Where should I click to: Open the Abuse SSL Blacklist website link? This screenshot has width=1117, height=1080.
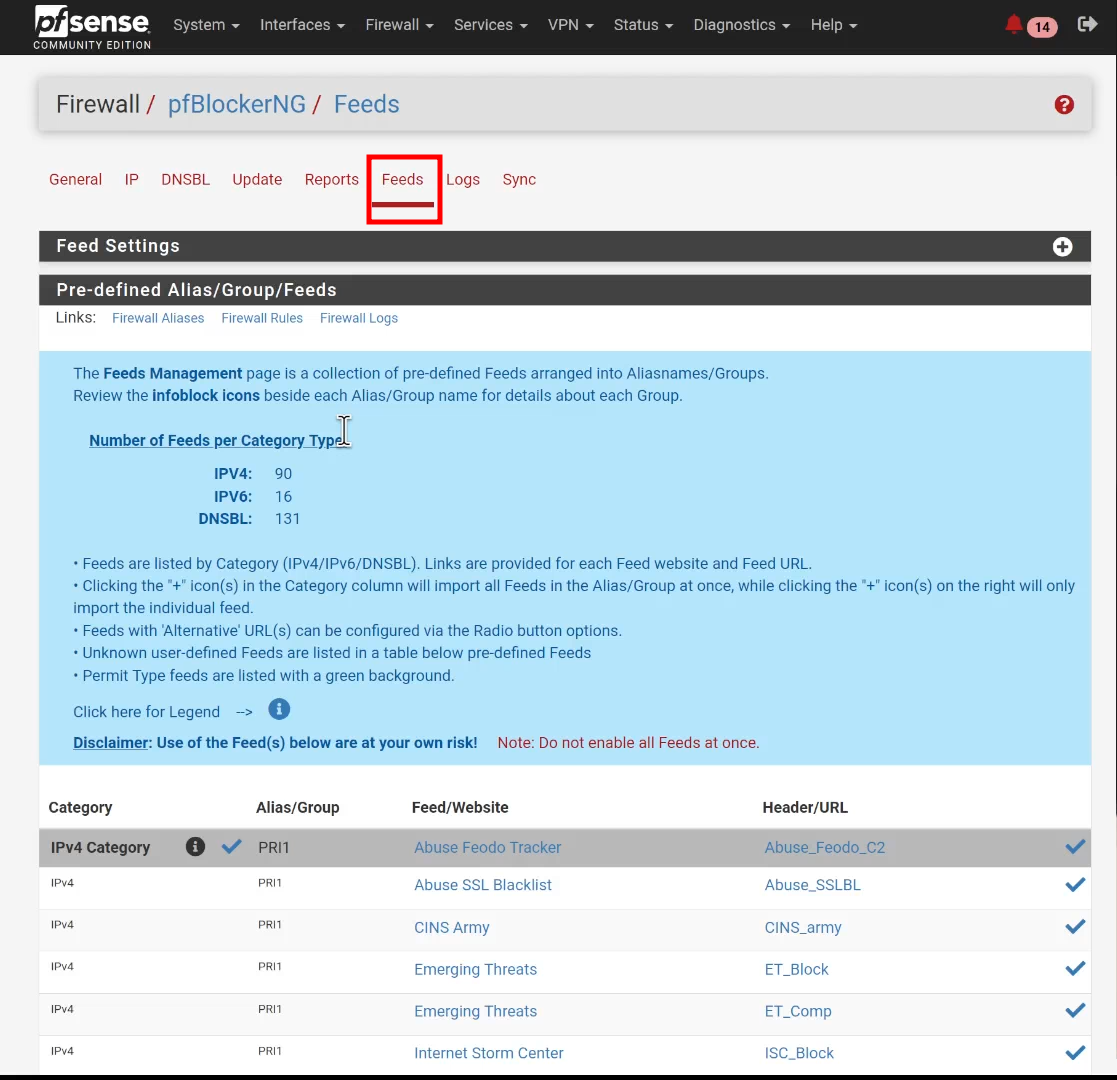(483, 885)
